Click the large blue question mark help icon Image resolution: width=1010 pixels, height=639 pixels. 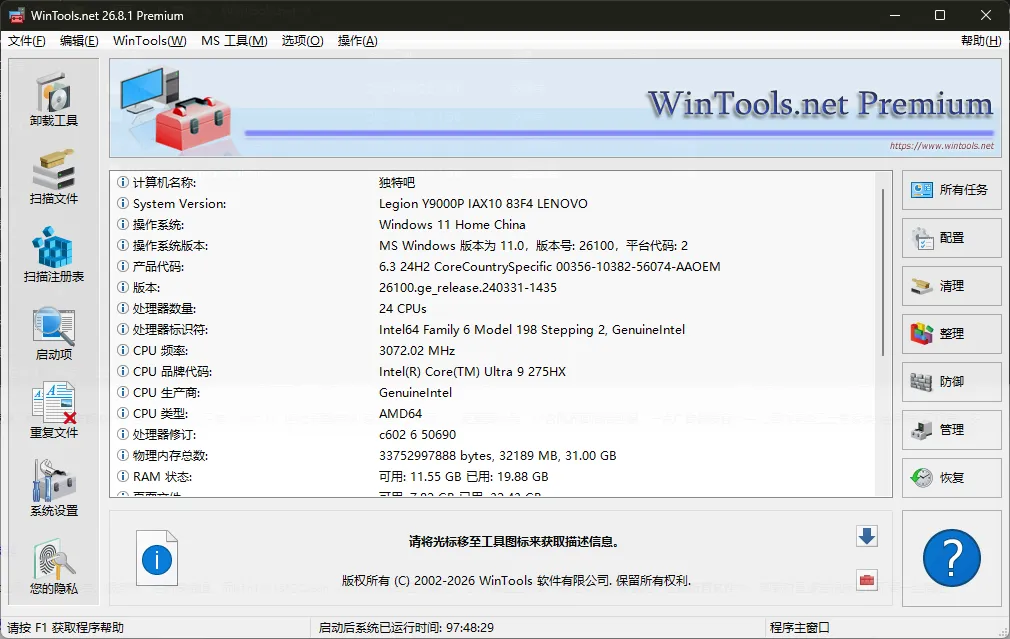(x=951, y=558)
